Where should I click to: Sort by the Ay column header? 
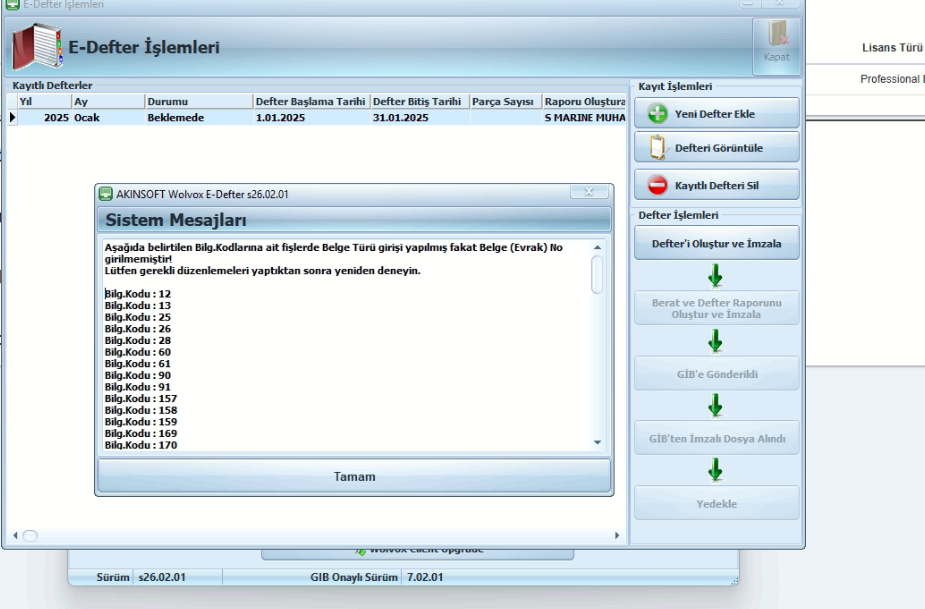click(108, 102)
